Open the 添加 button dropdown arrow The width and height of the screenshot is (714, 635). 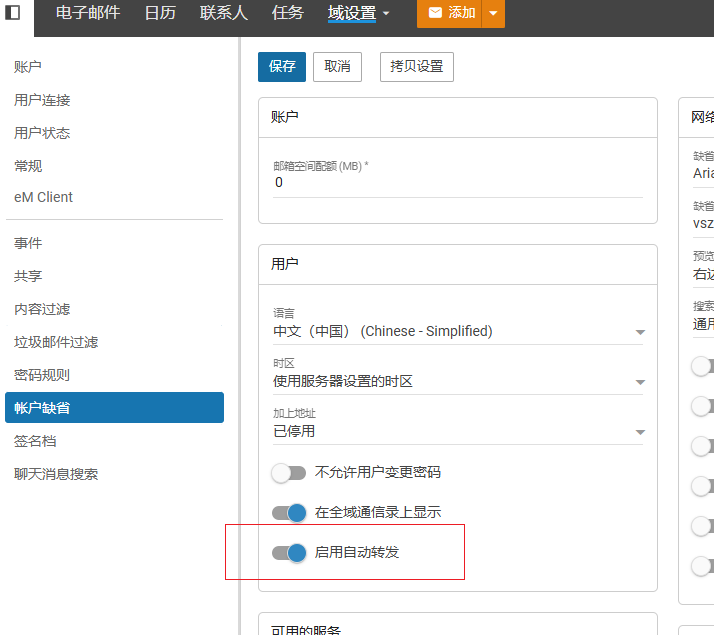click(493, 13)
